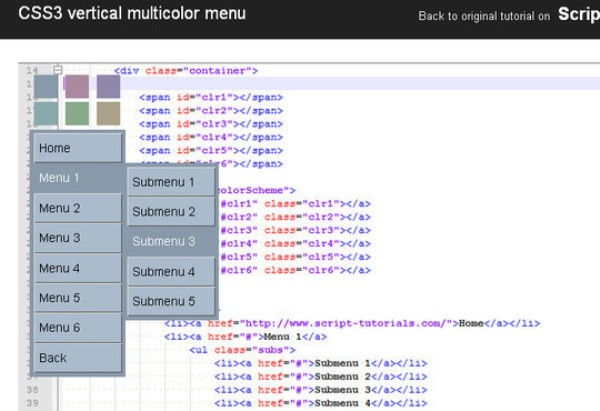600x411 pixels.
Task: Open Submenu 5 from the flyout
Action: point(171,301)
